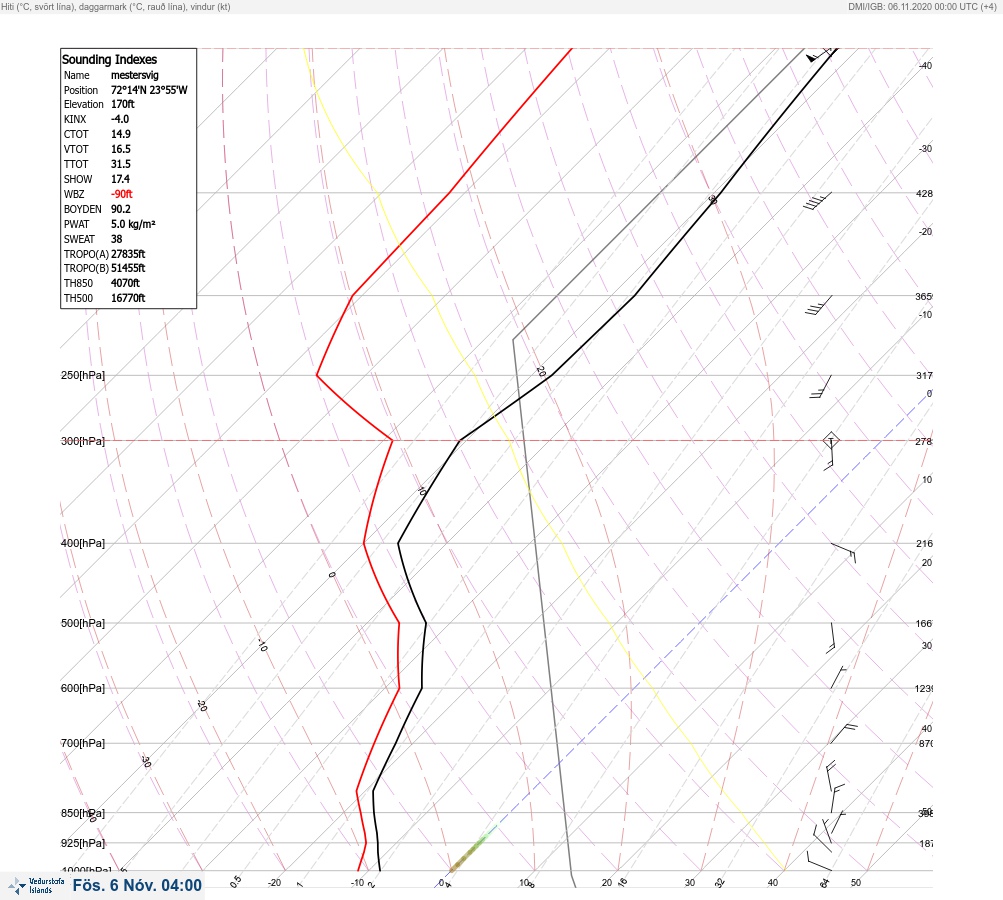Click the green-brown highlighted segment near surface
Viewport: 1003px width, 900px height.
[x=471, y=851]
